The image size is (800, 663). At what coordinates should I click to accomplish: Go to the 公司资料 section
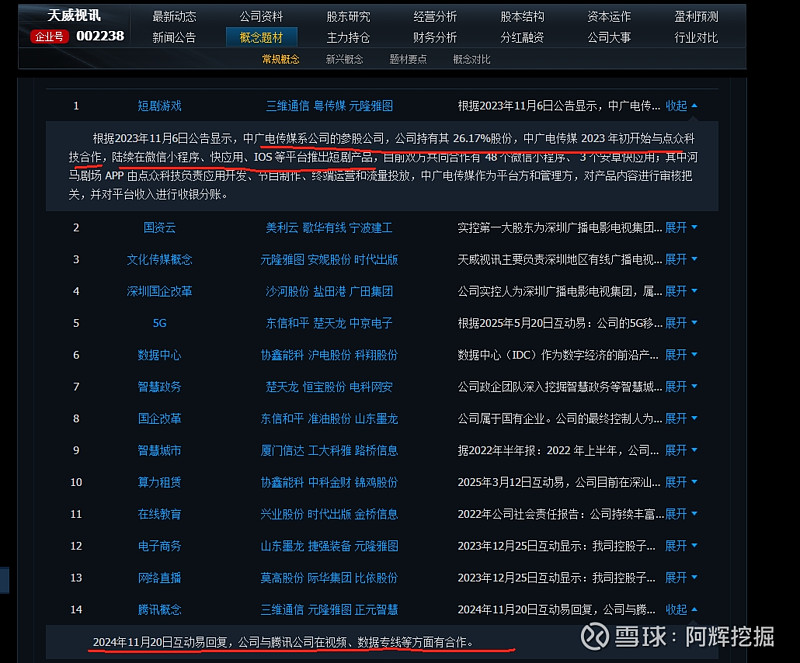[261, 17]
